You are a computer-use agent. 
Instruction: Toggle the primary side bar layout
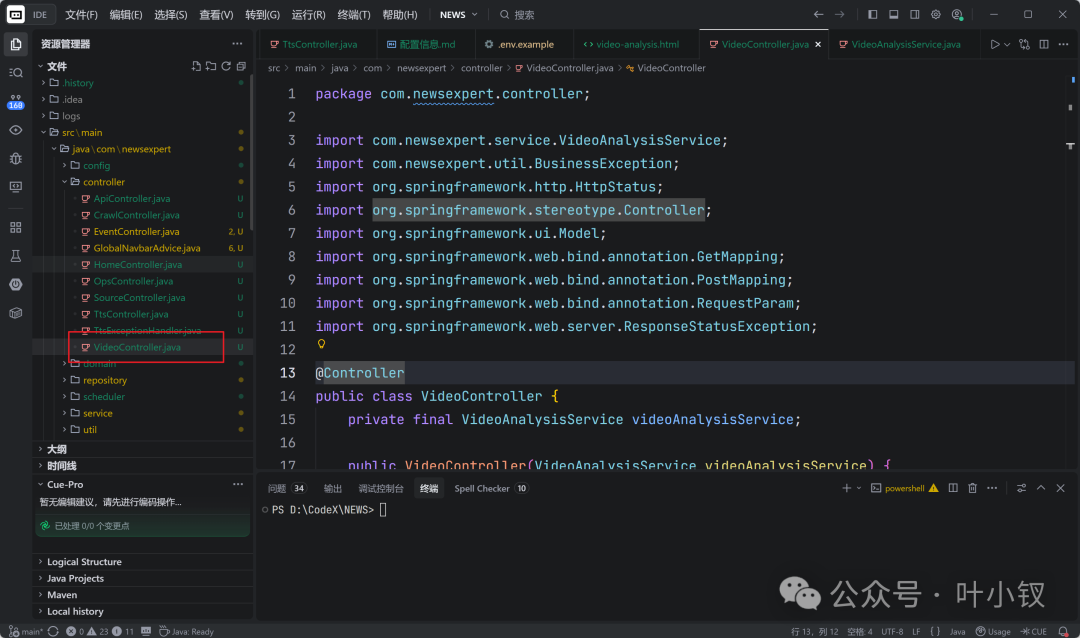[x=873, y=14]
